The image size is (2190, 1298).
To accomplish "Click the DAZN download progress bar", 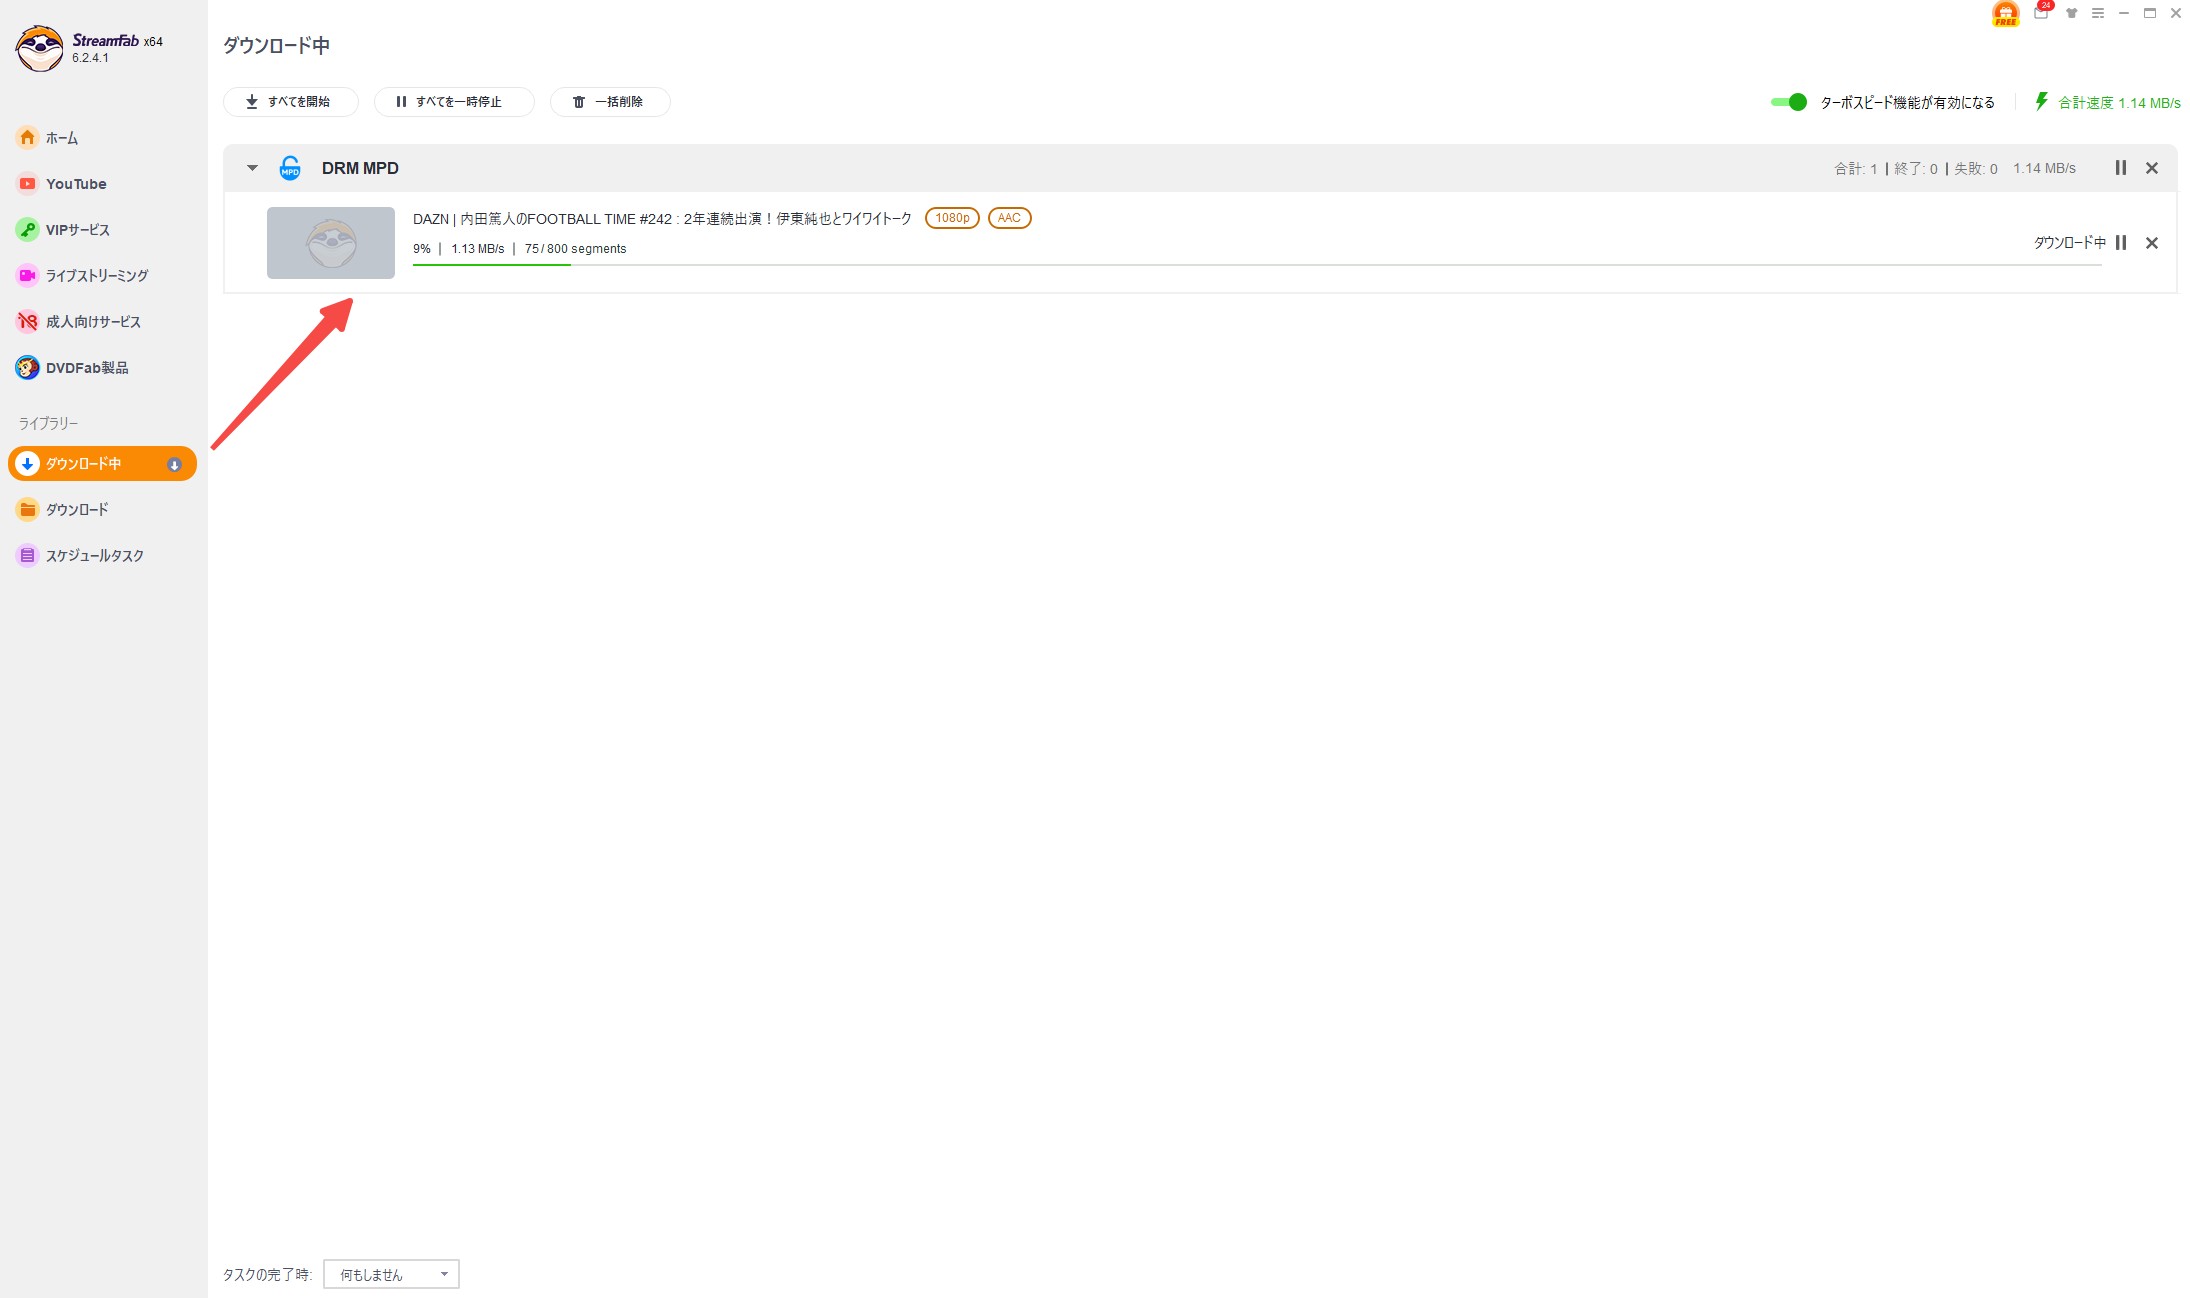I will [1257, 265].
